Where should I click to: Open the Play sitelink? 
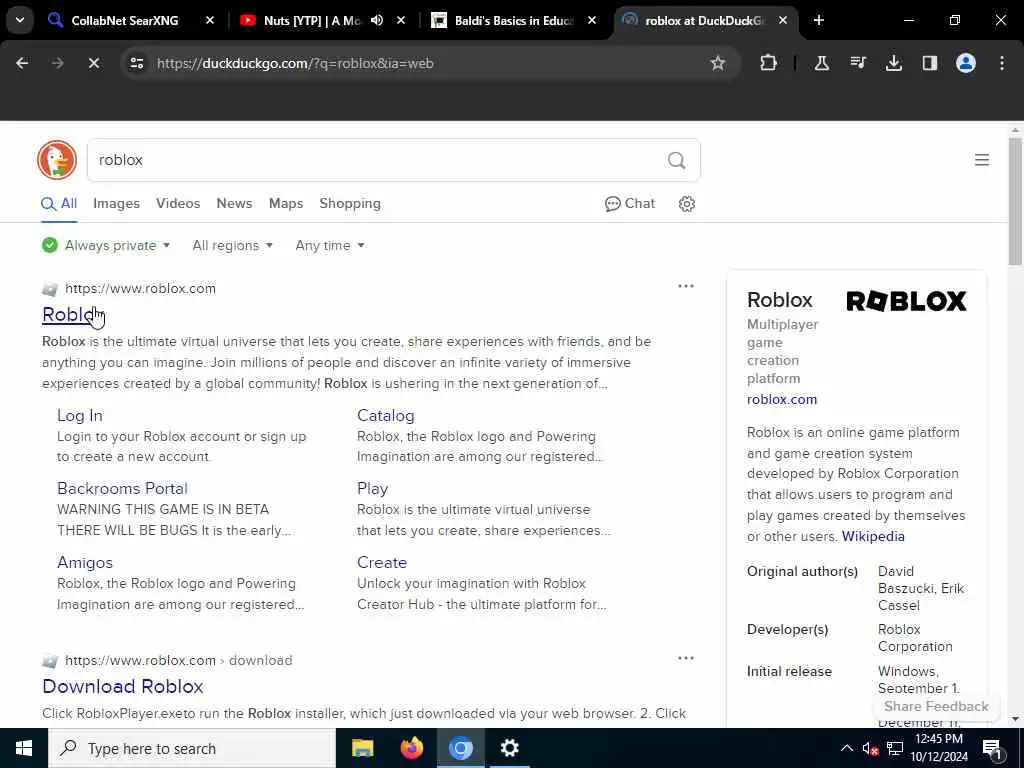click(372, 489)
